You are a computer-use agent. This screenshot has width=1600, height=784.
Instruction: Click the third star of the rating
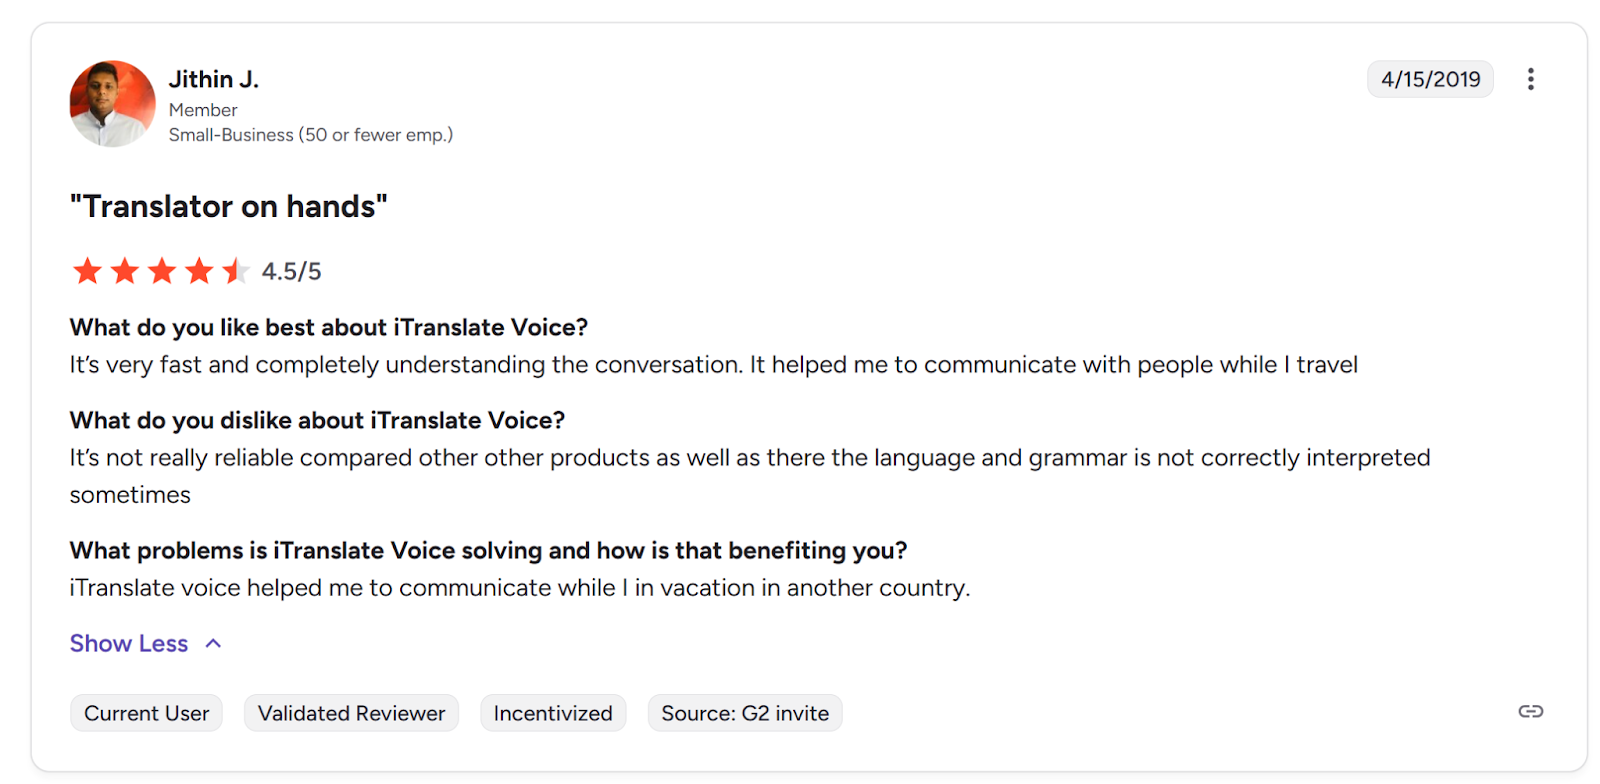pyautogui.click(x=161, y=270)
